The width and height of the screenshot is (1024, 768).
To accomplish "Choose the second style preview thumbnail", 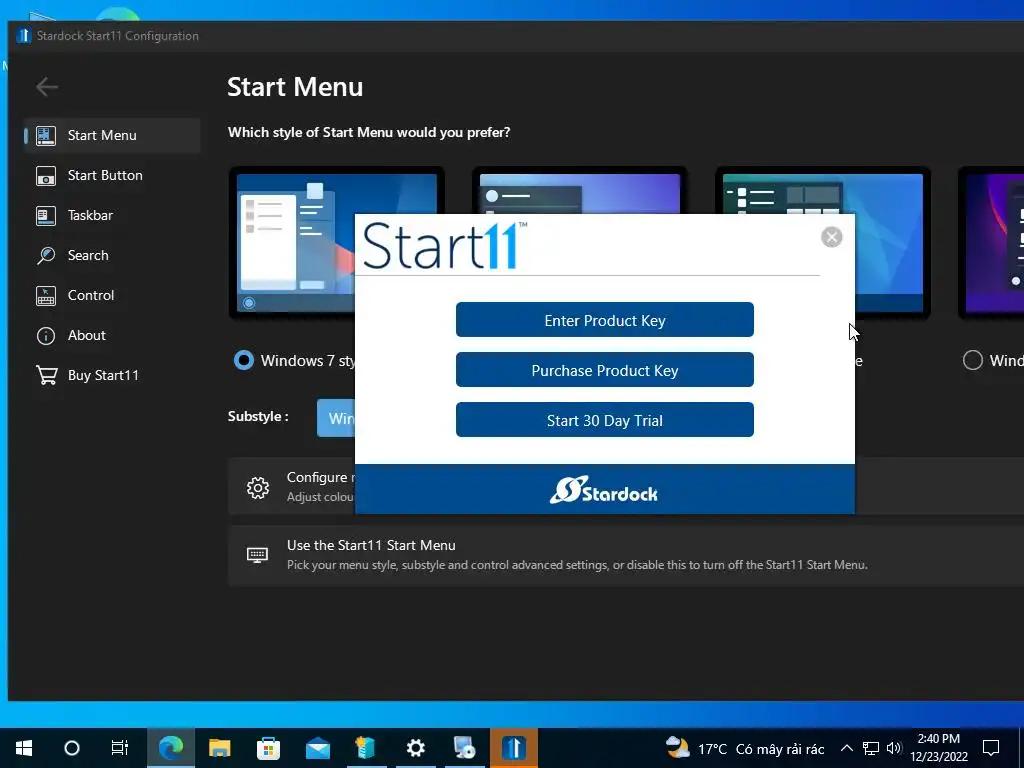I will click(579, 191).
